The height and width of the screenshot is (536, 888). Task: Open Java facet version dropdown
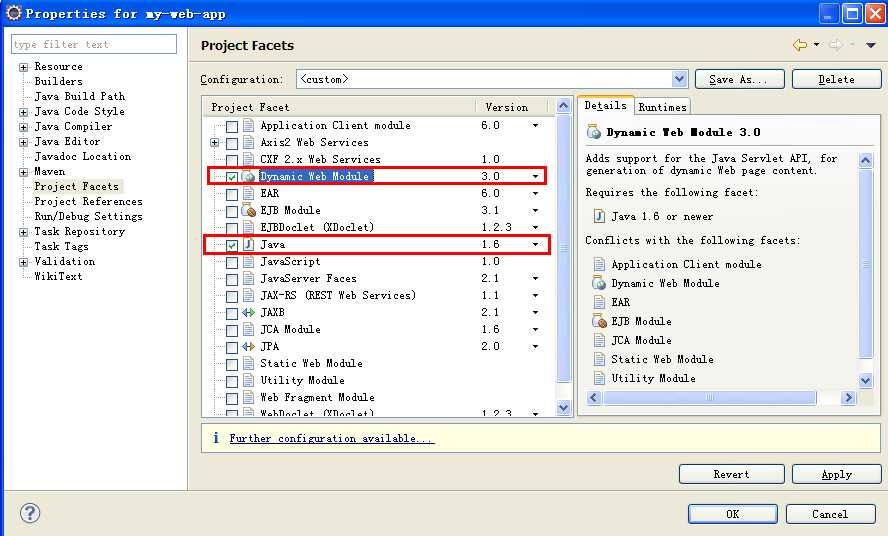[x=535, y=244]
